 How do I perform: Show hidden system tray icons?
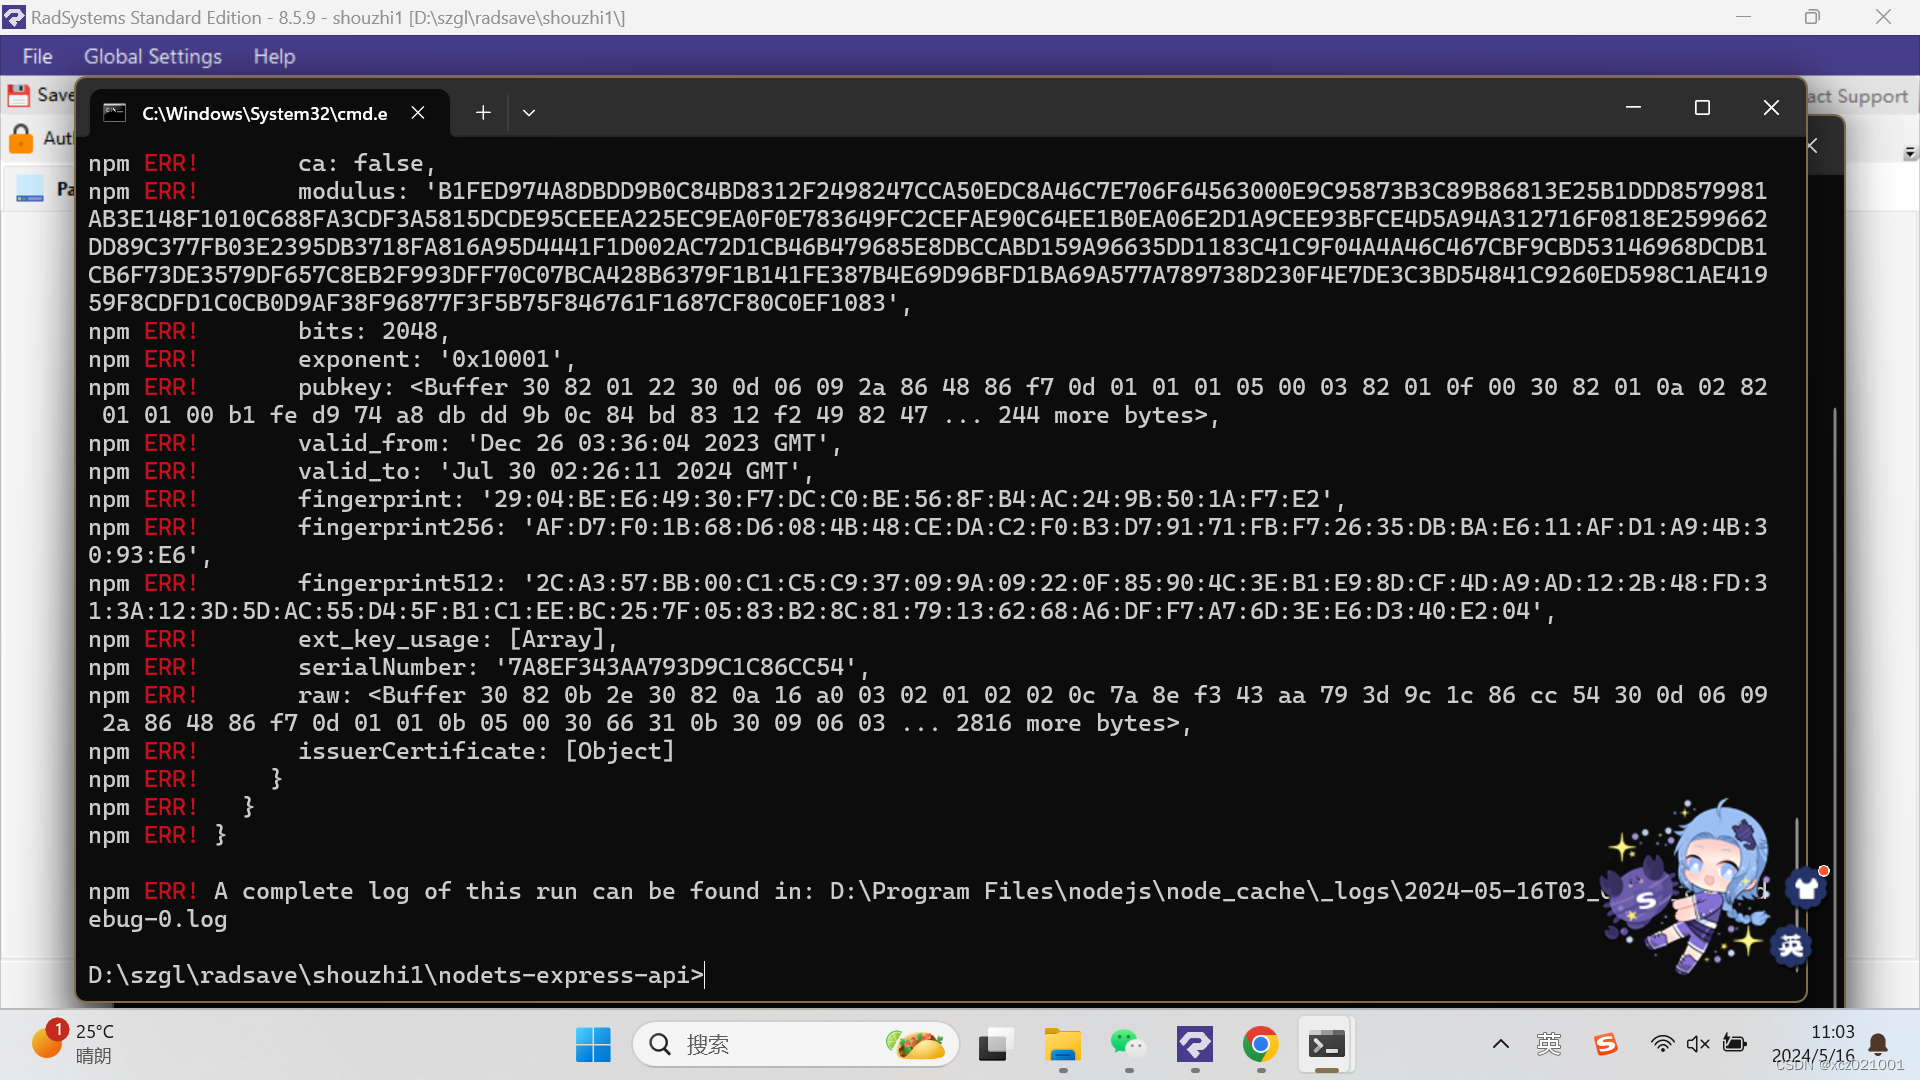pyautogui.click(x=1500, y=1044)
